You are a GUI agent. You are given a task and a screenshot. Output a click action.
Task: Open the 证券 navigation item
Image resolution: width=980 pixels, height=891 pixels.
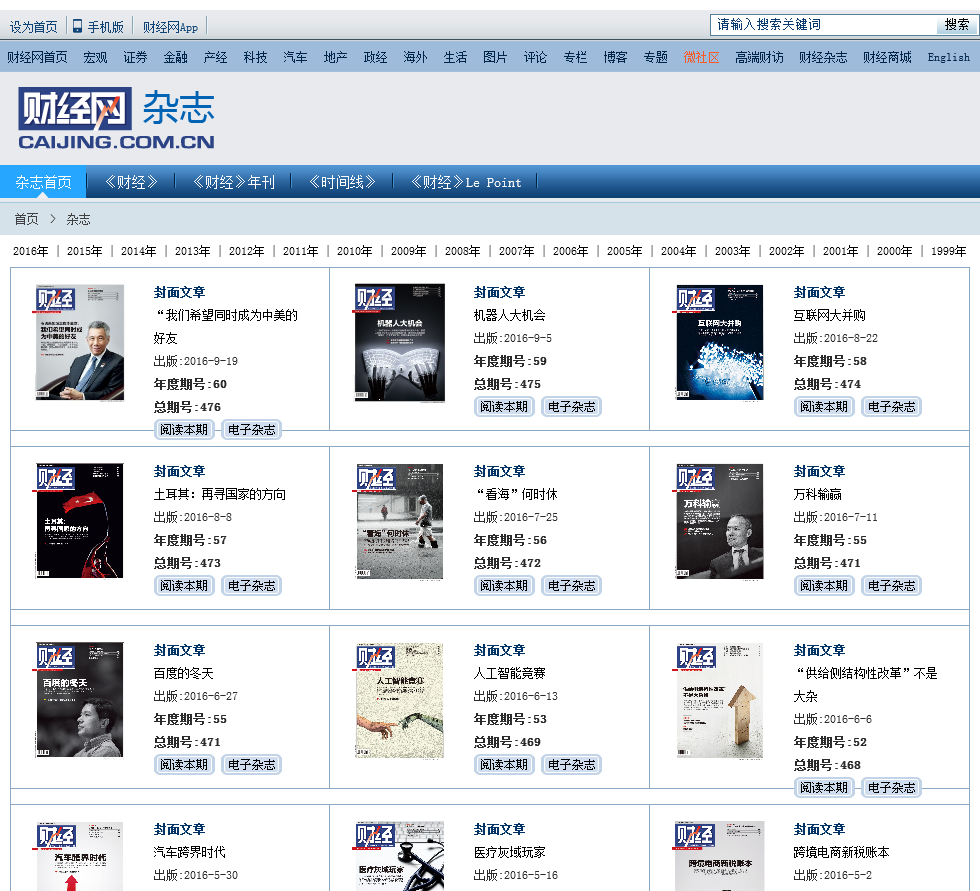coord(135,57)
